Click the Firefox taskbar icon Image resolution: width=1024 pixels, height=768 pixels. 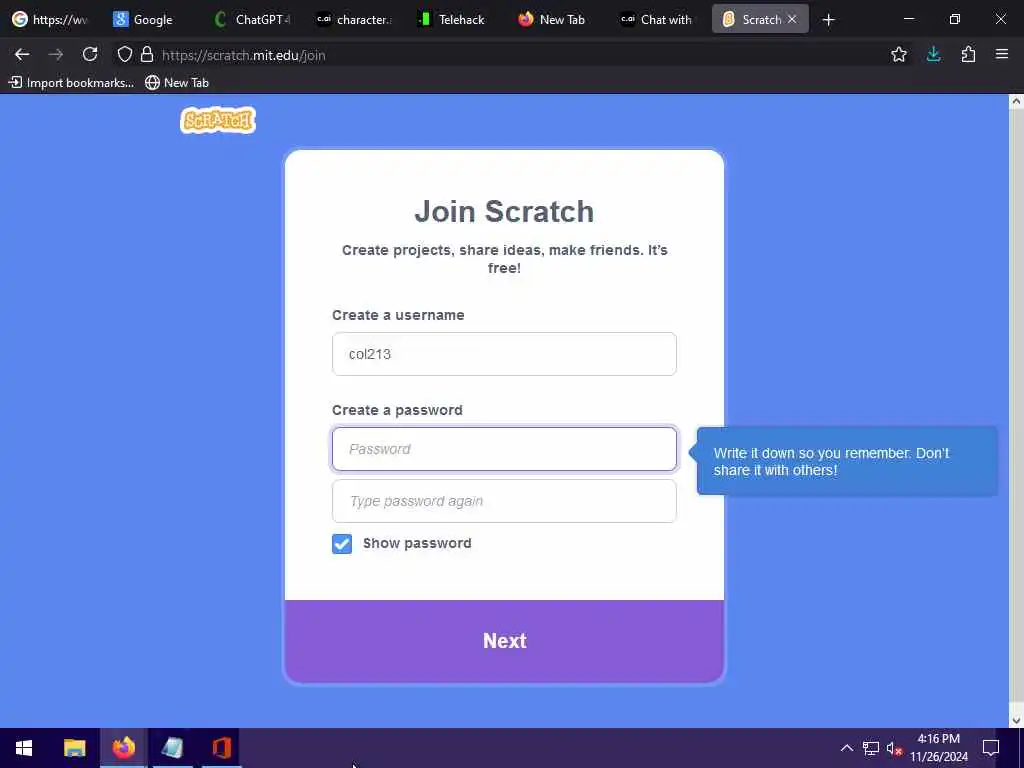click(x=123, y=748)
